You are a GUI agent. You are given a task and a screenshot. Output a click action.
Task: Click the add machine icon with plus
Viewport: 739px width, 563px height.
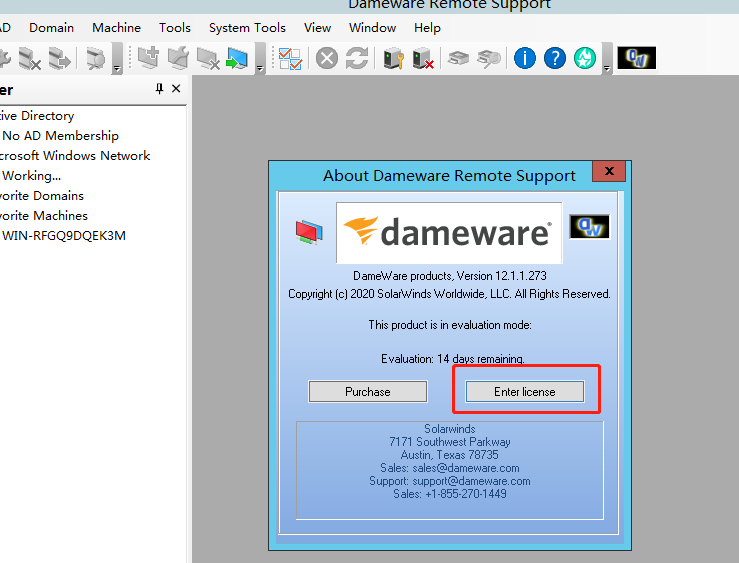point(148,59)
